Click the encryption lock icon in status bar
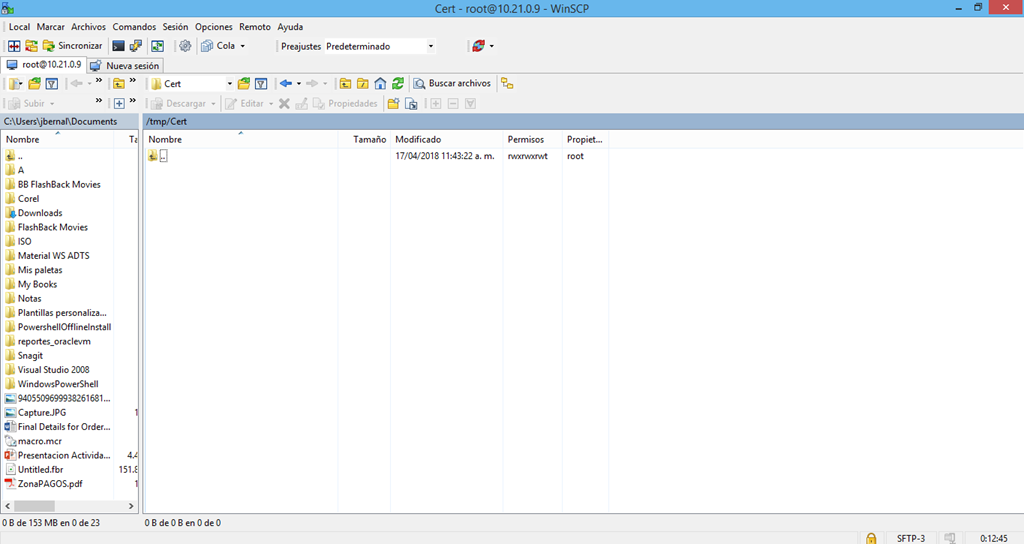The image size is (1024, 544). pyautogui.click(x=871, y=538)
